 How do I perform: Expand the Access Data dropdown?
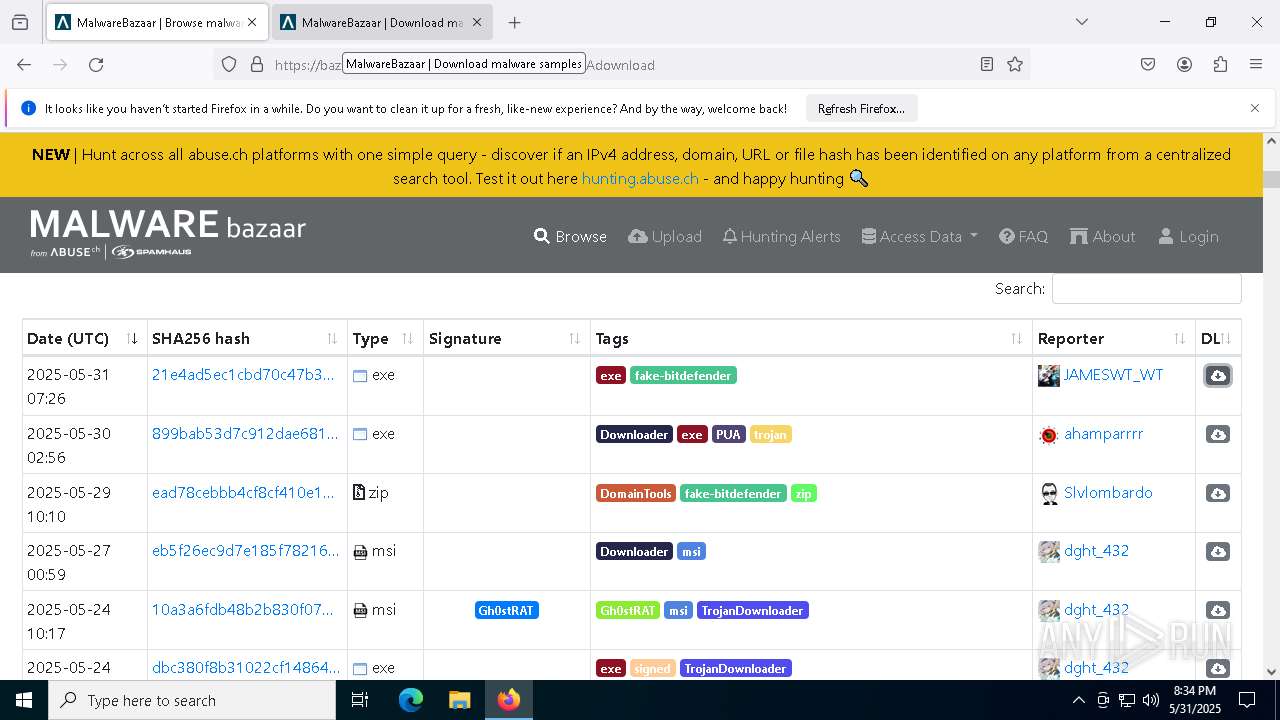pos(919,236)
